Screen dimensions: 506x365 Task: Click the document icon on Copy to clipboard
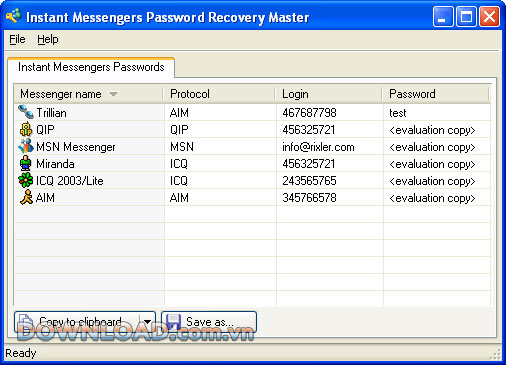[x=26, y=322]
